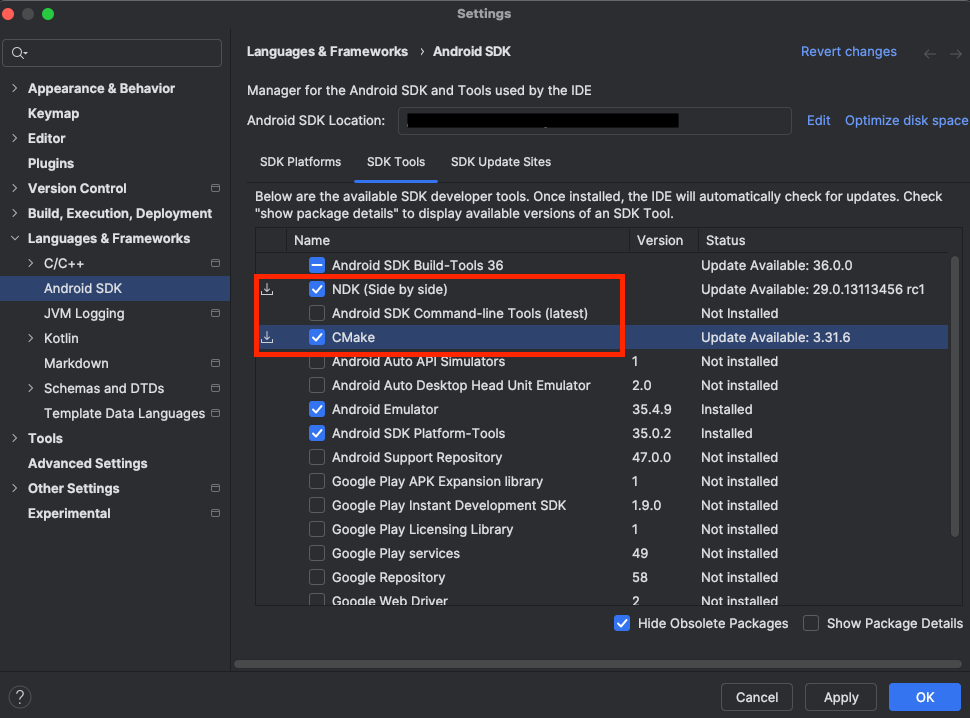The image size is (970, 718).
Task: Open SDK Update Sites tab
Action: click(x=500, y=162)
